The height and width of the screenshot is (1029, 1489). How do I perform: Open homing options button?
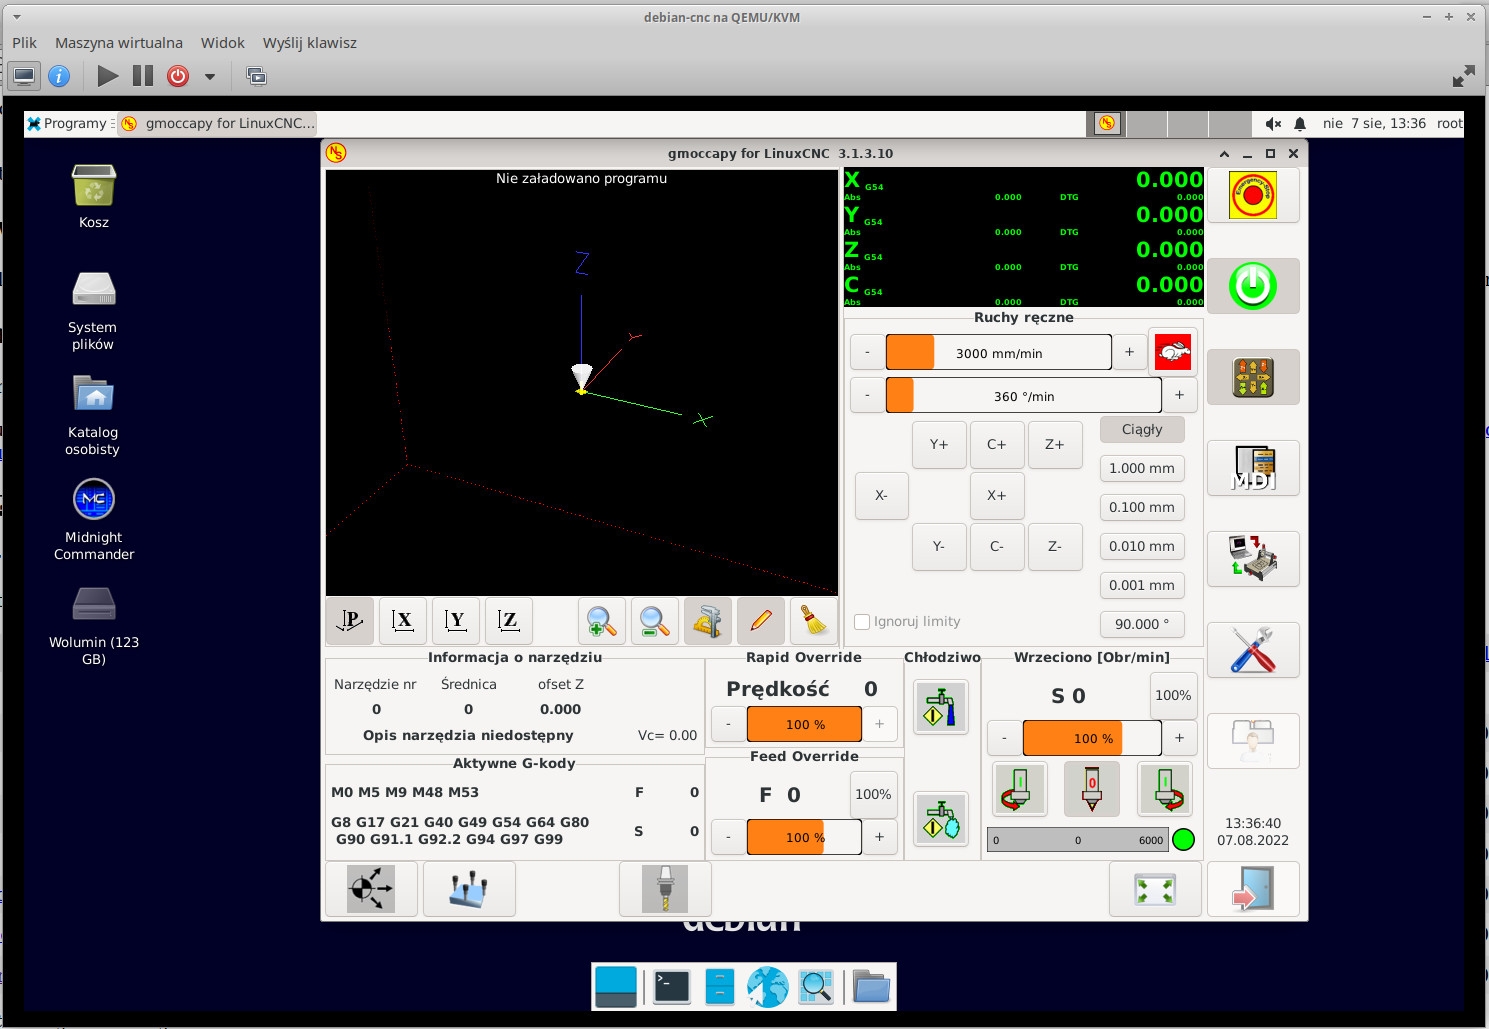pos(371,889)
